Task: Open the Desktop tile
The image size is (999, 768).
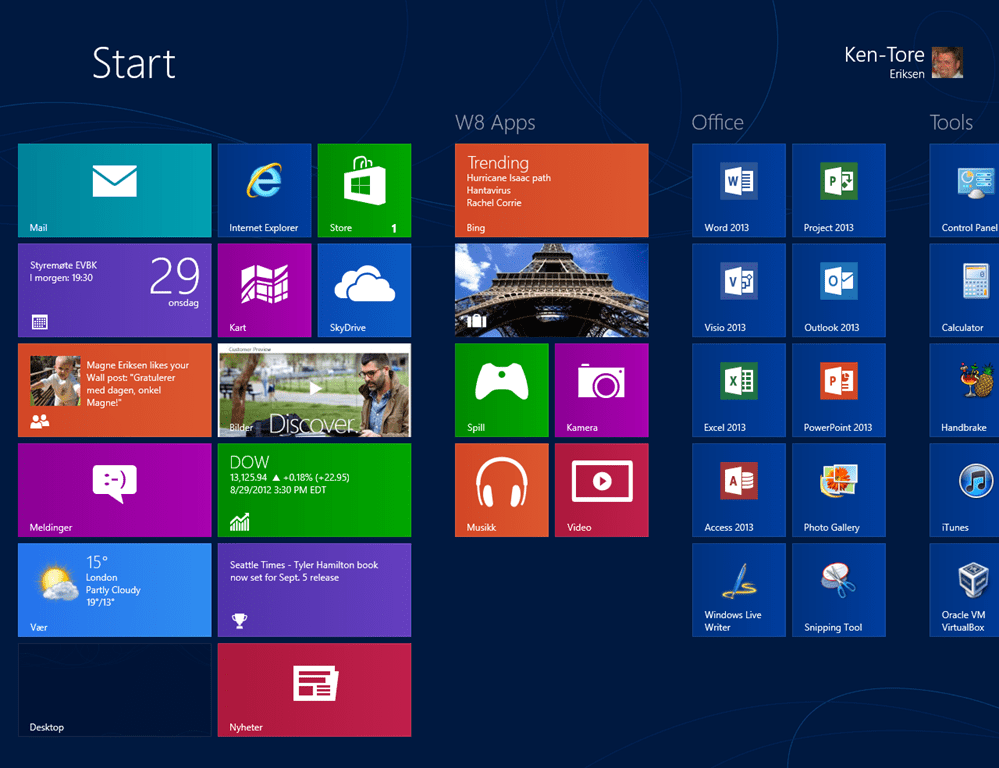Action: pos(115,690)
